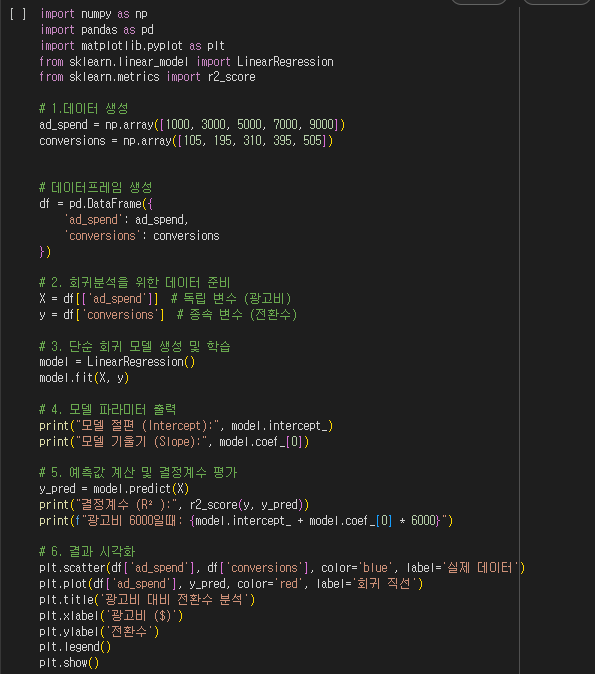Click the 'plt.legend()' line

tap(75, 647)
